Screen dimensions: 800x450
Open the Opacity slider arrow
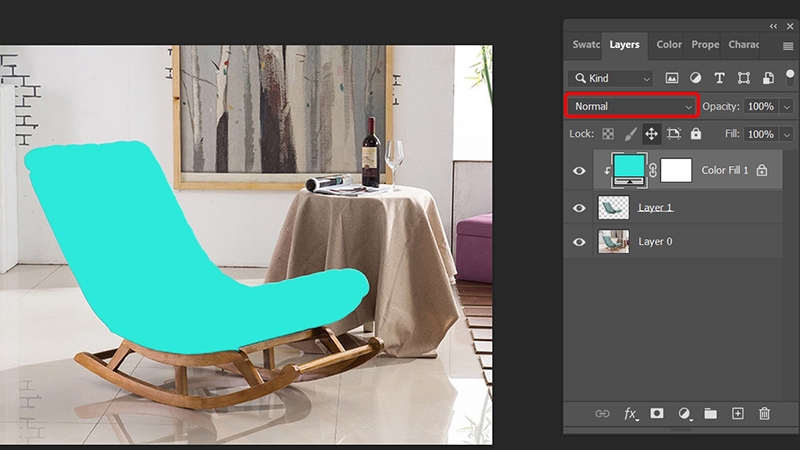[x=787, y=107]
